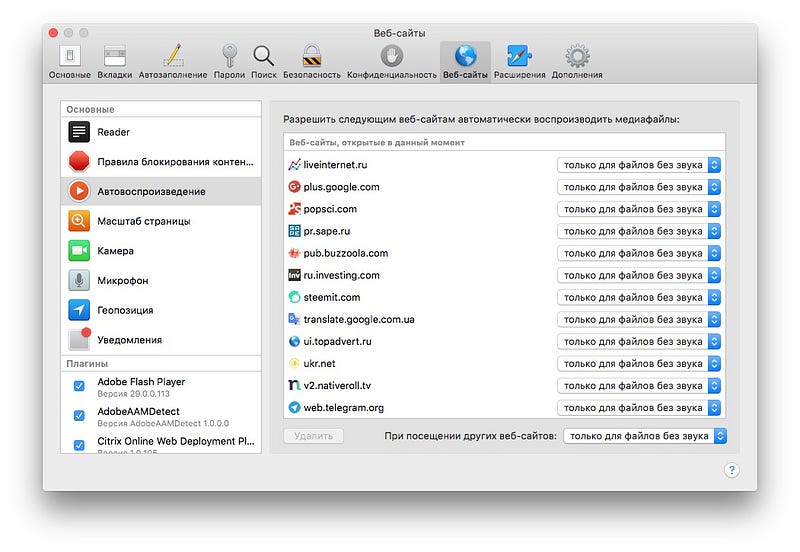Screen dimensions: 800x552
Task: Select the ukr.net site name
Action: [319, 363]
